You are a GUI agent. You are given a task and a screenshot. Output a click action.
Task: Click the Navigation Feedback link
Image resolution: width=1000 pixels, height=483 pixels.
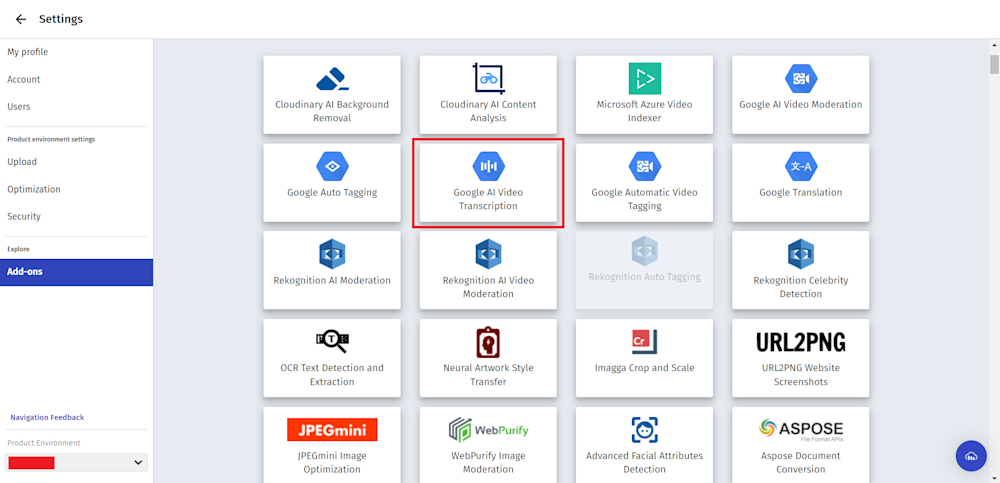point(47,417)
